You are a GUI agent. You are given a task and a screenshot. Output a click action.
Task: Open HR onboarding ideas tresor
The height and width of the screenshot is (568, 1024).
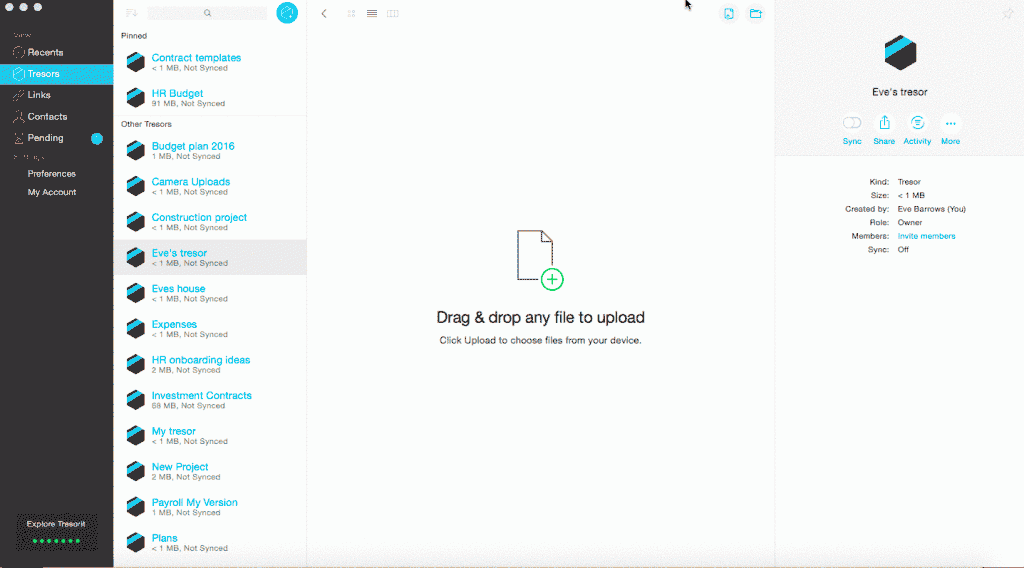[x=210, y=364]
